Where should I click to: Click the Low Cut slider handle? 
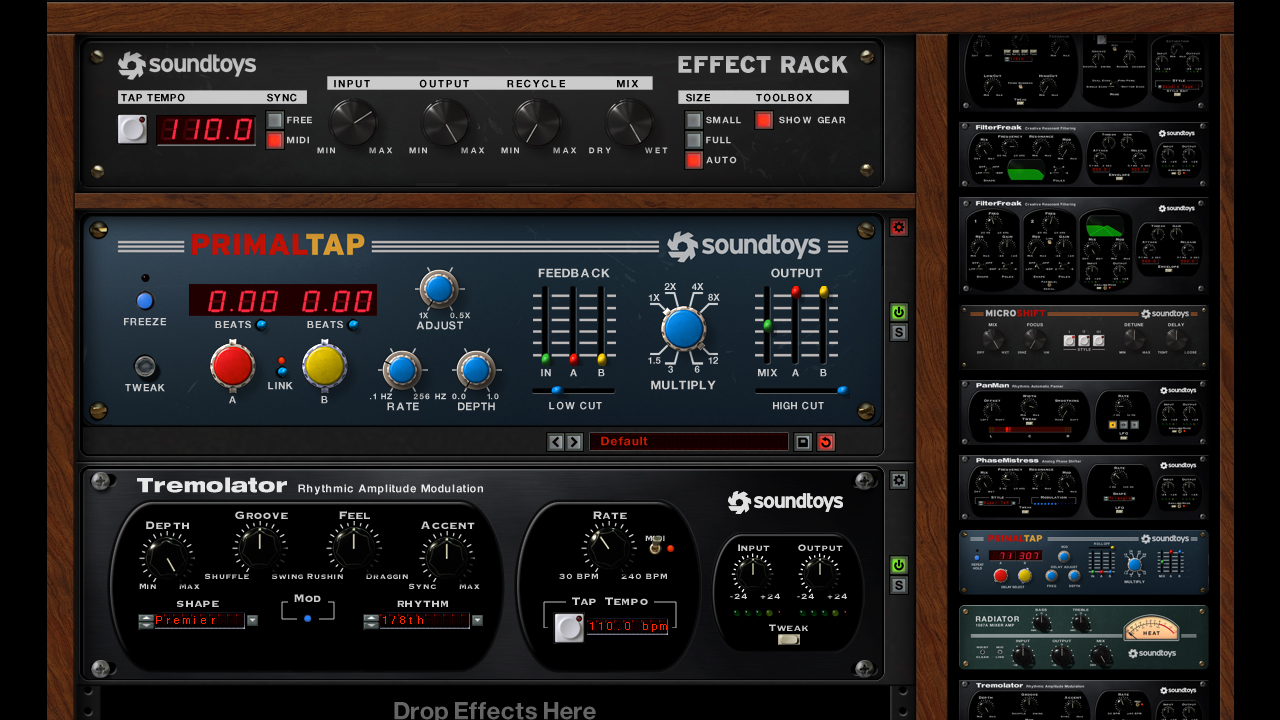pyautogui.click(x=556, y=390)
